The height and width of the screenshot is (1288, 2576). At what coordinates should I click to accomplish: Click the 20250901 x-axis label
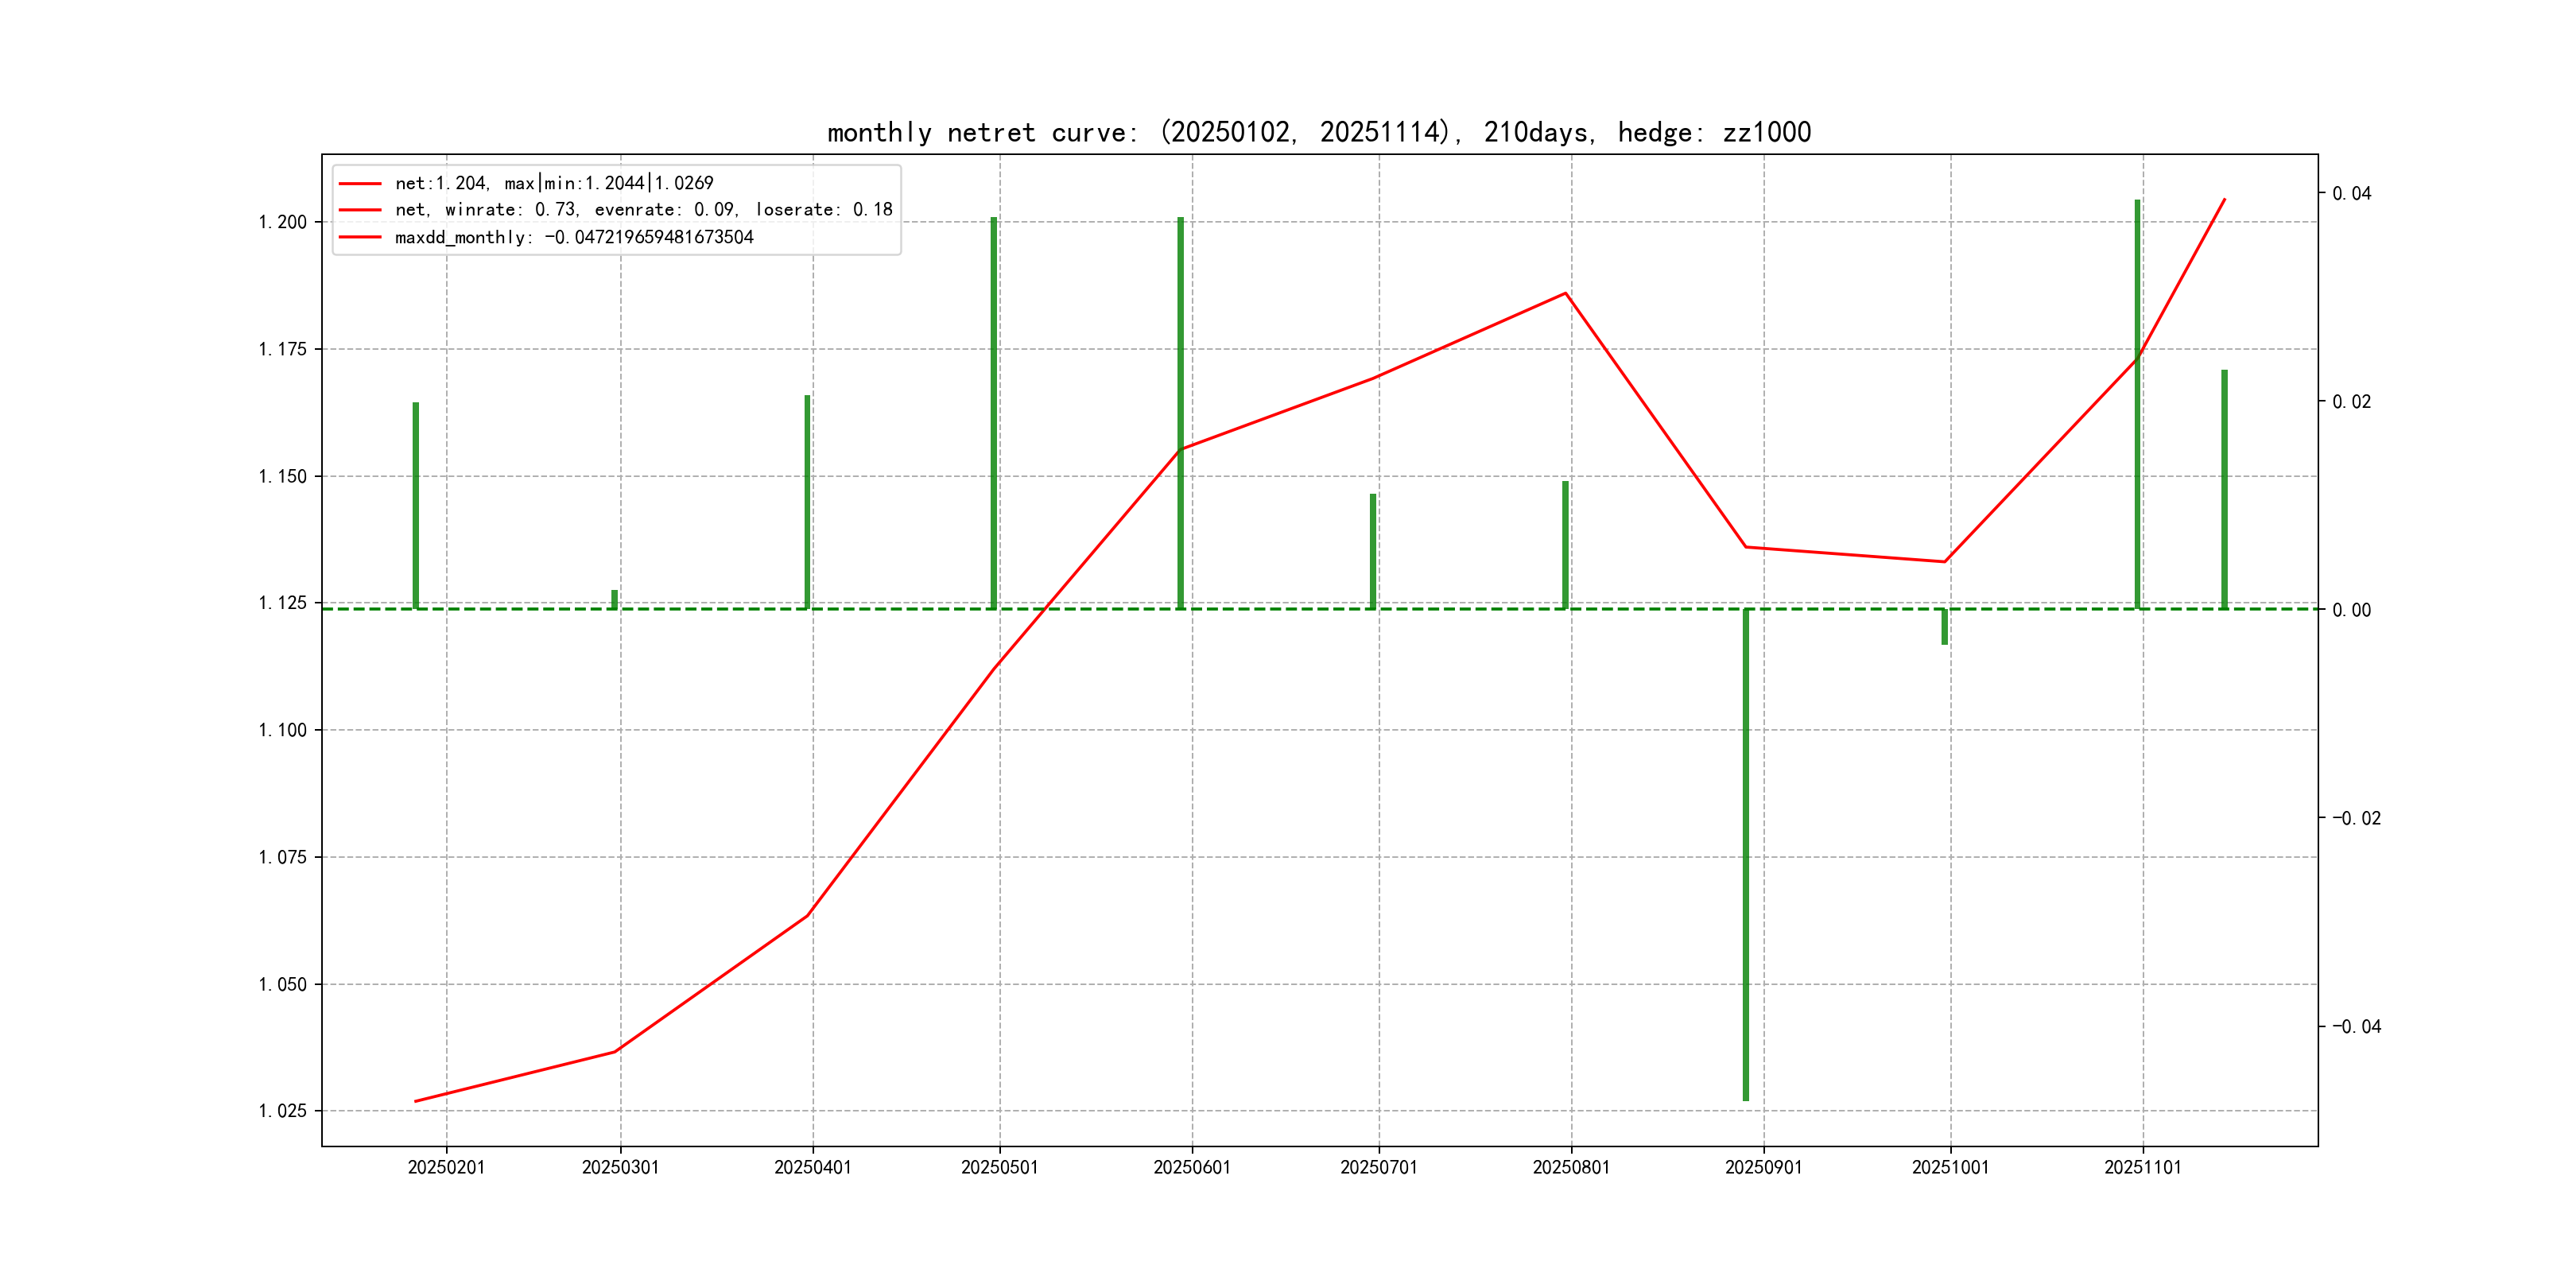1763,1167
